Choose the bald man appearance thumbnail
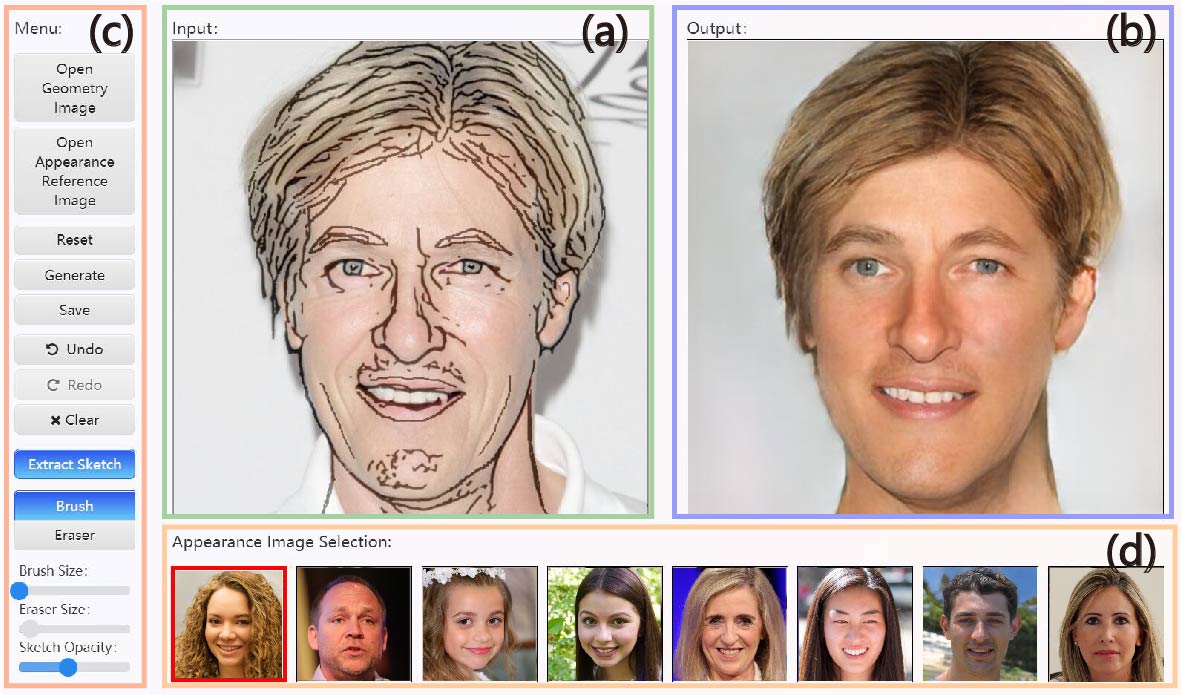This screenshot has width=1182, height=695. coord(354,624)
